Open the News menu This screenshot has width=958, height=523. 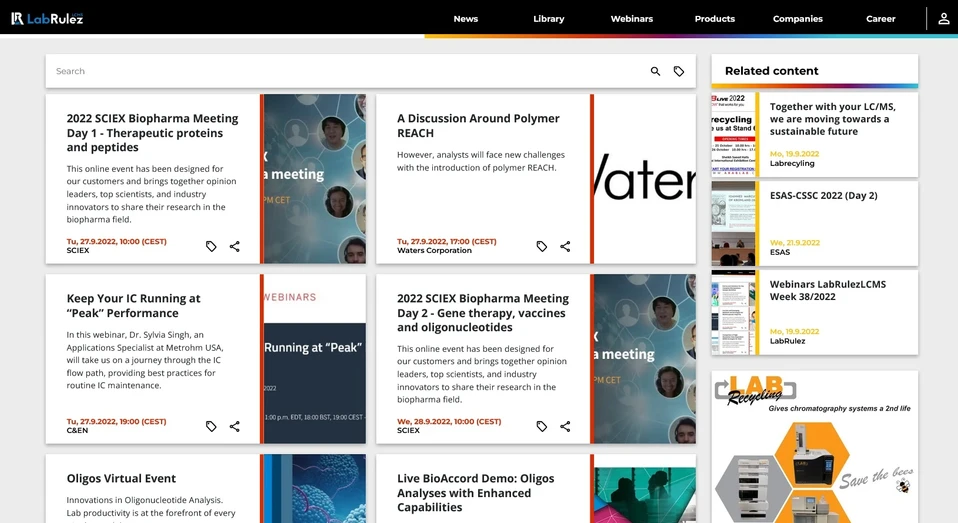click(466, 19)
